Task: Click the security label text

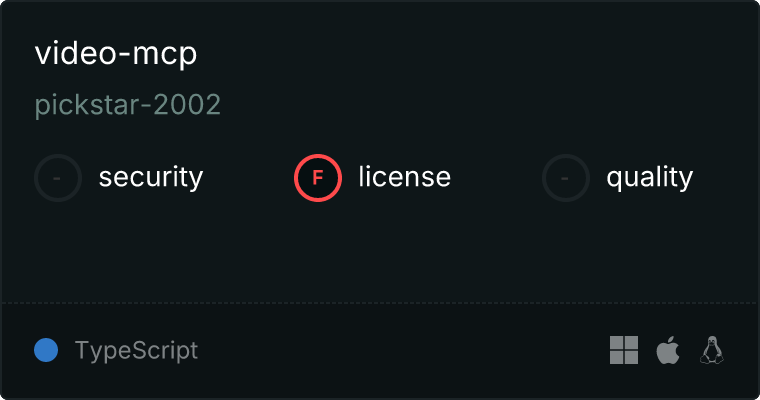Action: [151, 177]
